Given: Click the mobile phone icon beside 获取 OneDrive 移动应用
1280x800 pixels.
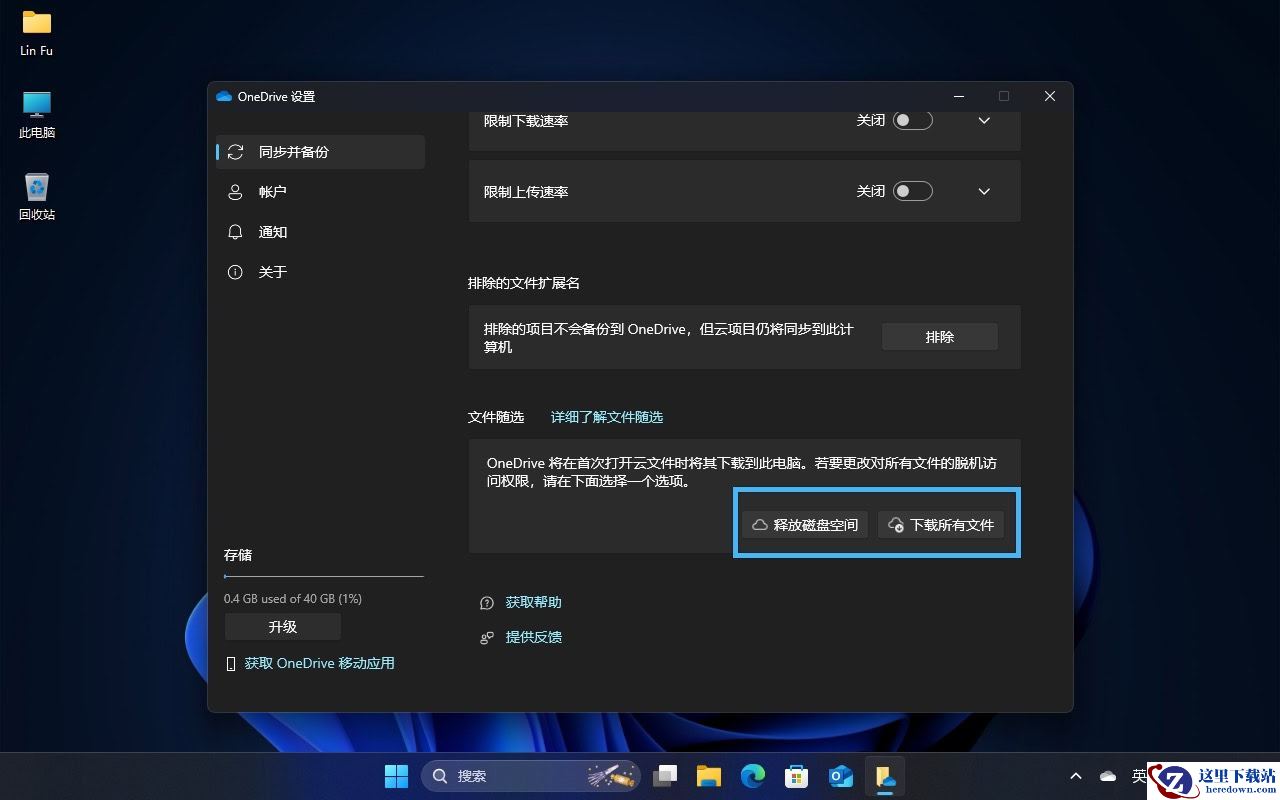Looking at the screenshot, I should [x=231, y=664].
